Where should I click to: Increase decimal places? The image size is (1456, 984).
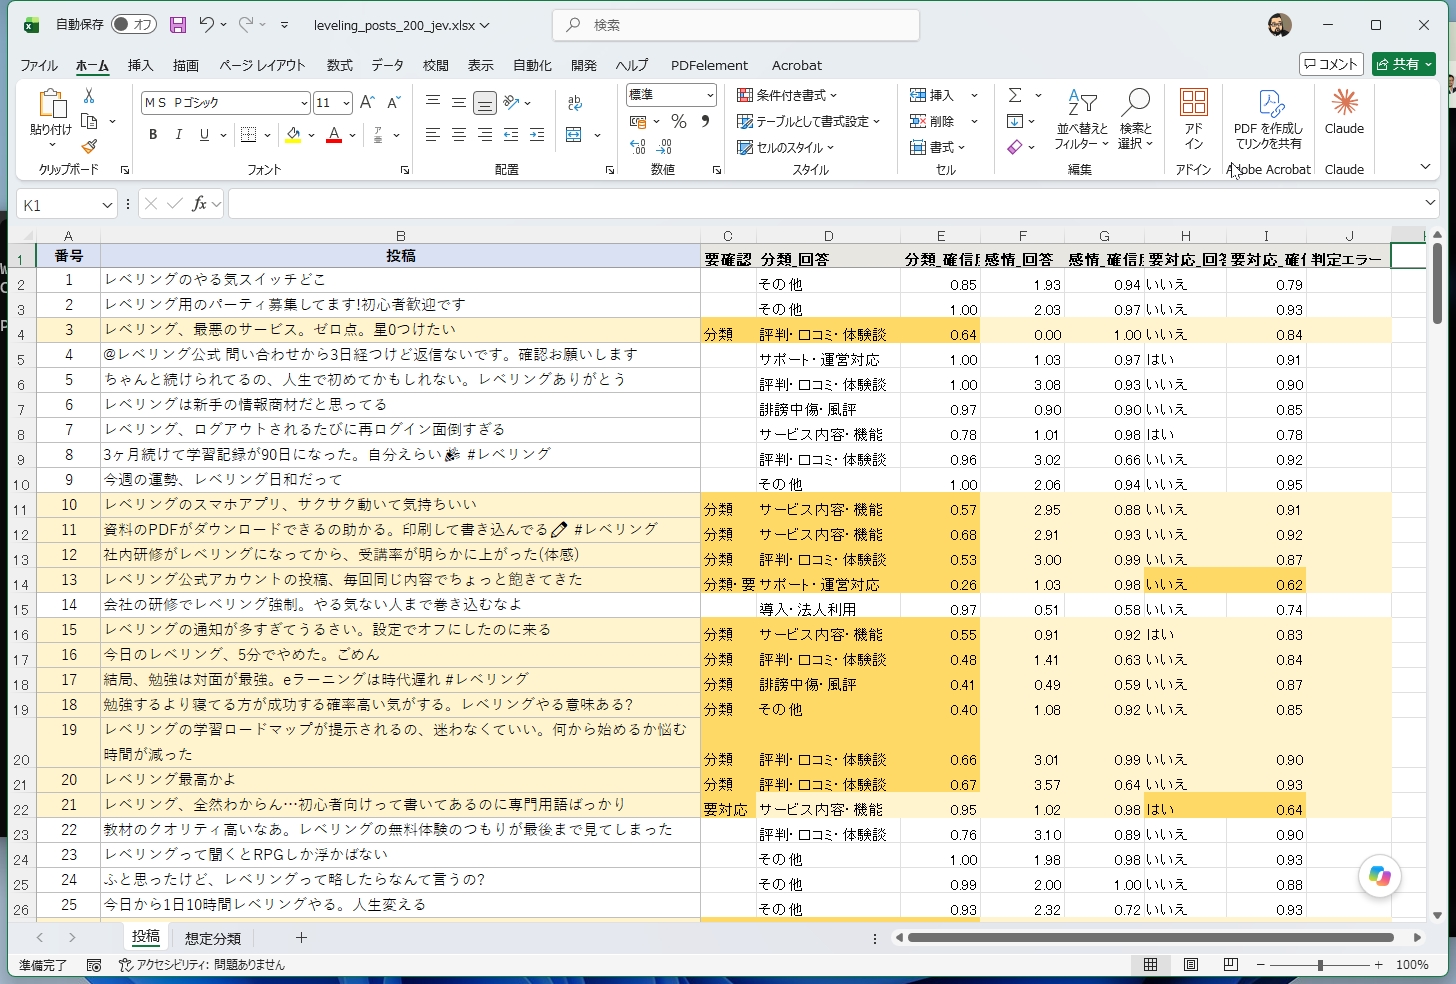click(638, 147)
